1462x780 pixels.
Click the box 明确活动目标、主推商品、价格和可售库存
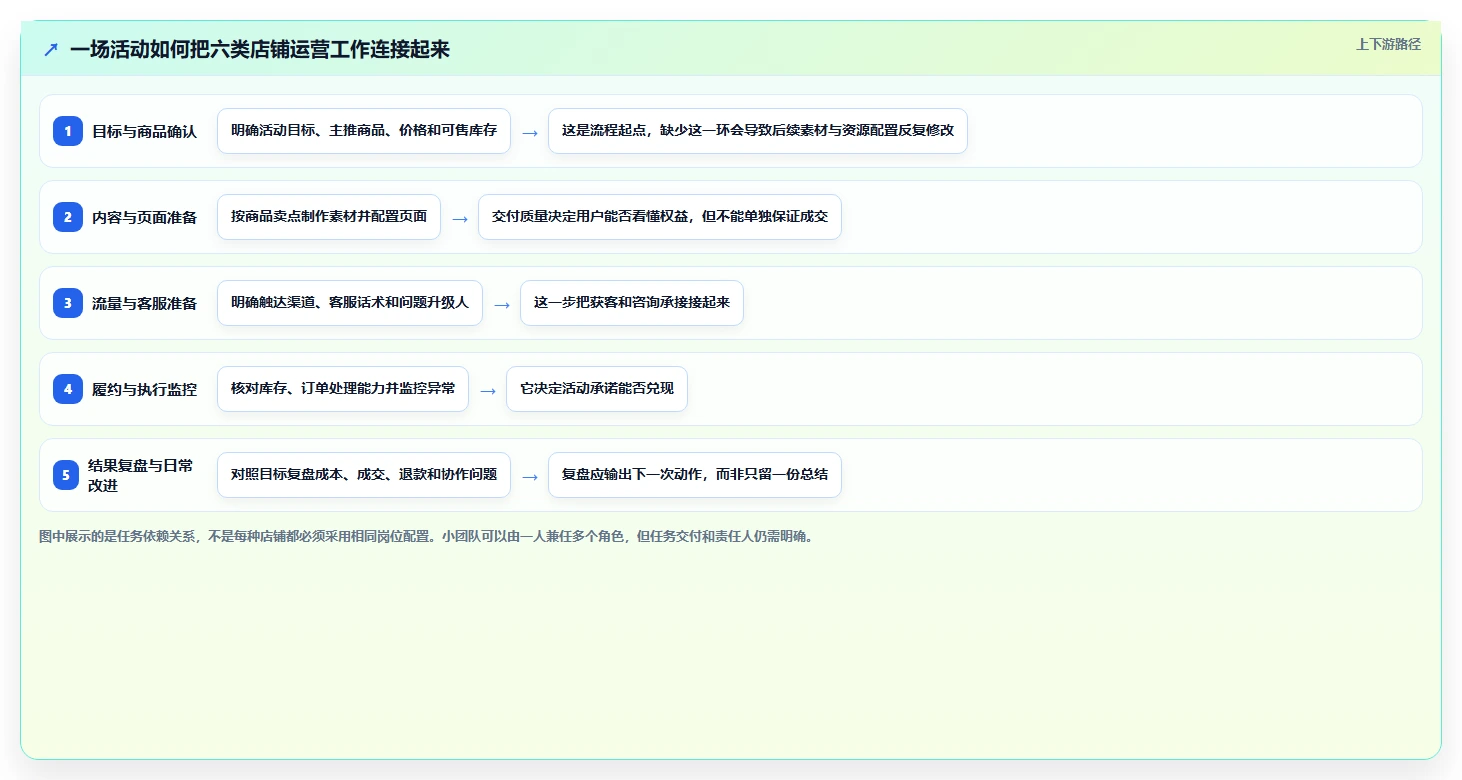pyautogui.click(x=364, y=131)
